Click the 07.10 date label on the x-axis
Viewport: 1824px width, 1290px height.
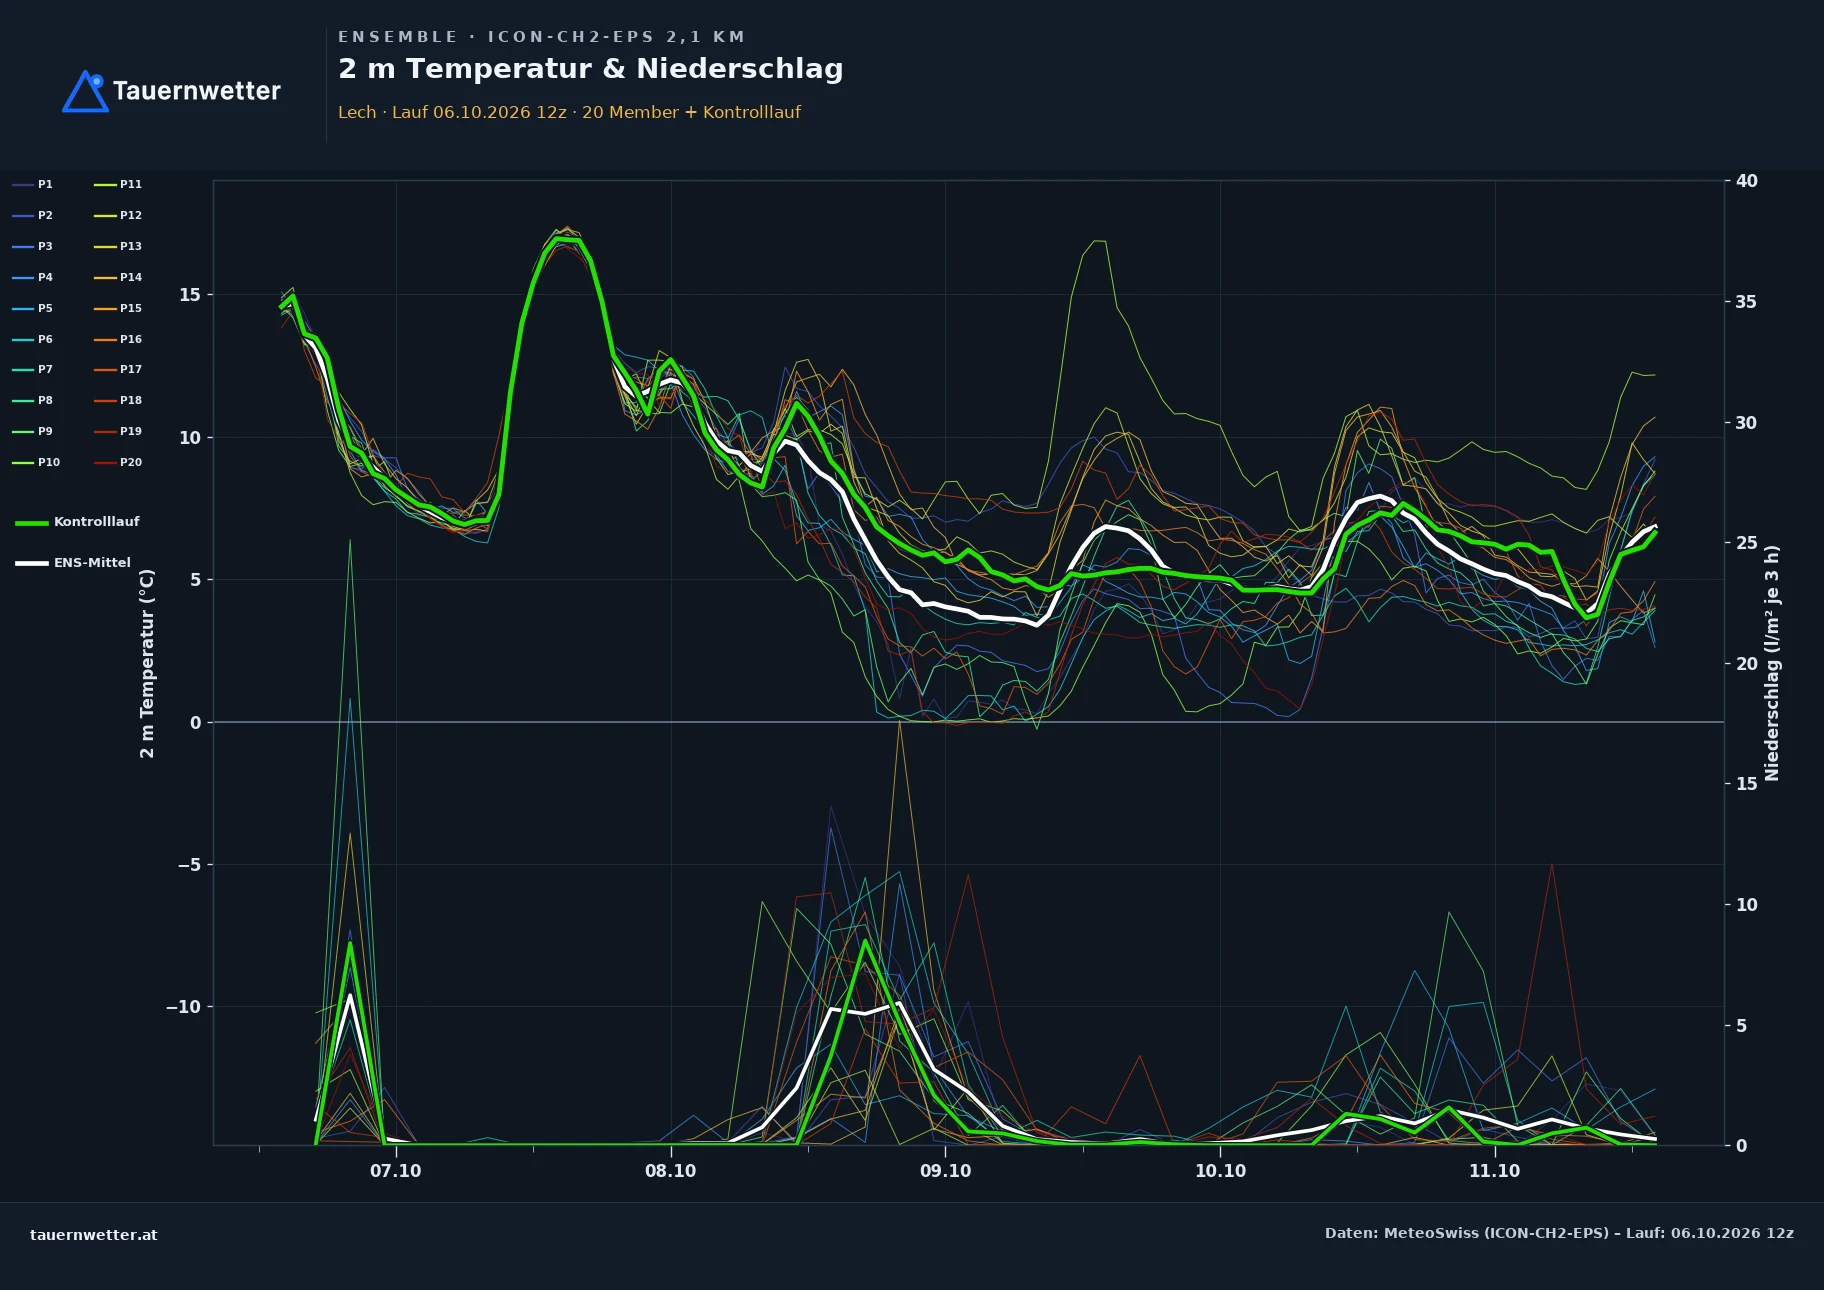[396, 1171]
